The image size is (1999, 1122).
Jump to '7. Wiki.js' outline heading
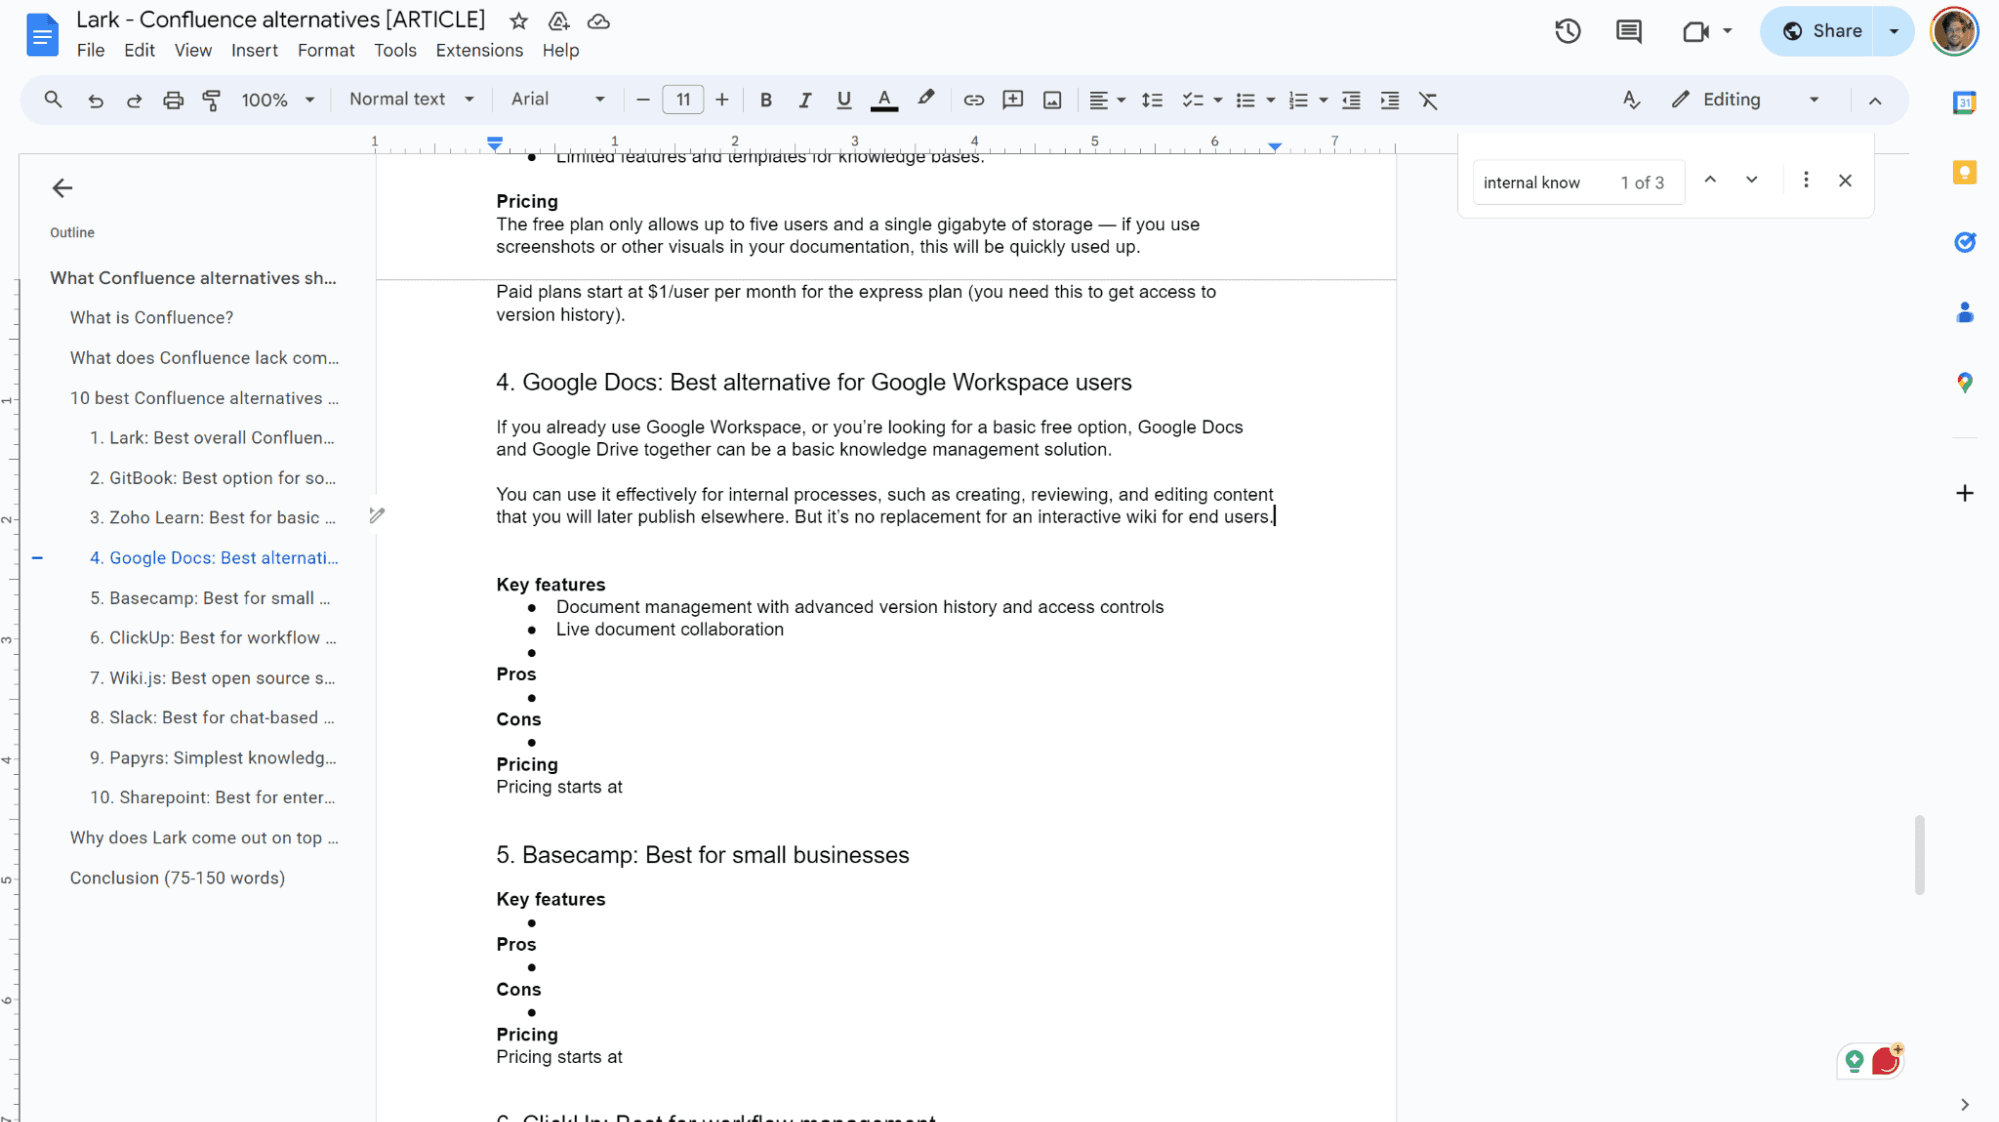pyautogui.click(x=212, y=678)
